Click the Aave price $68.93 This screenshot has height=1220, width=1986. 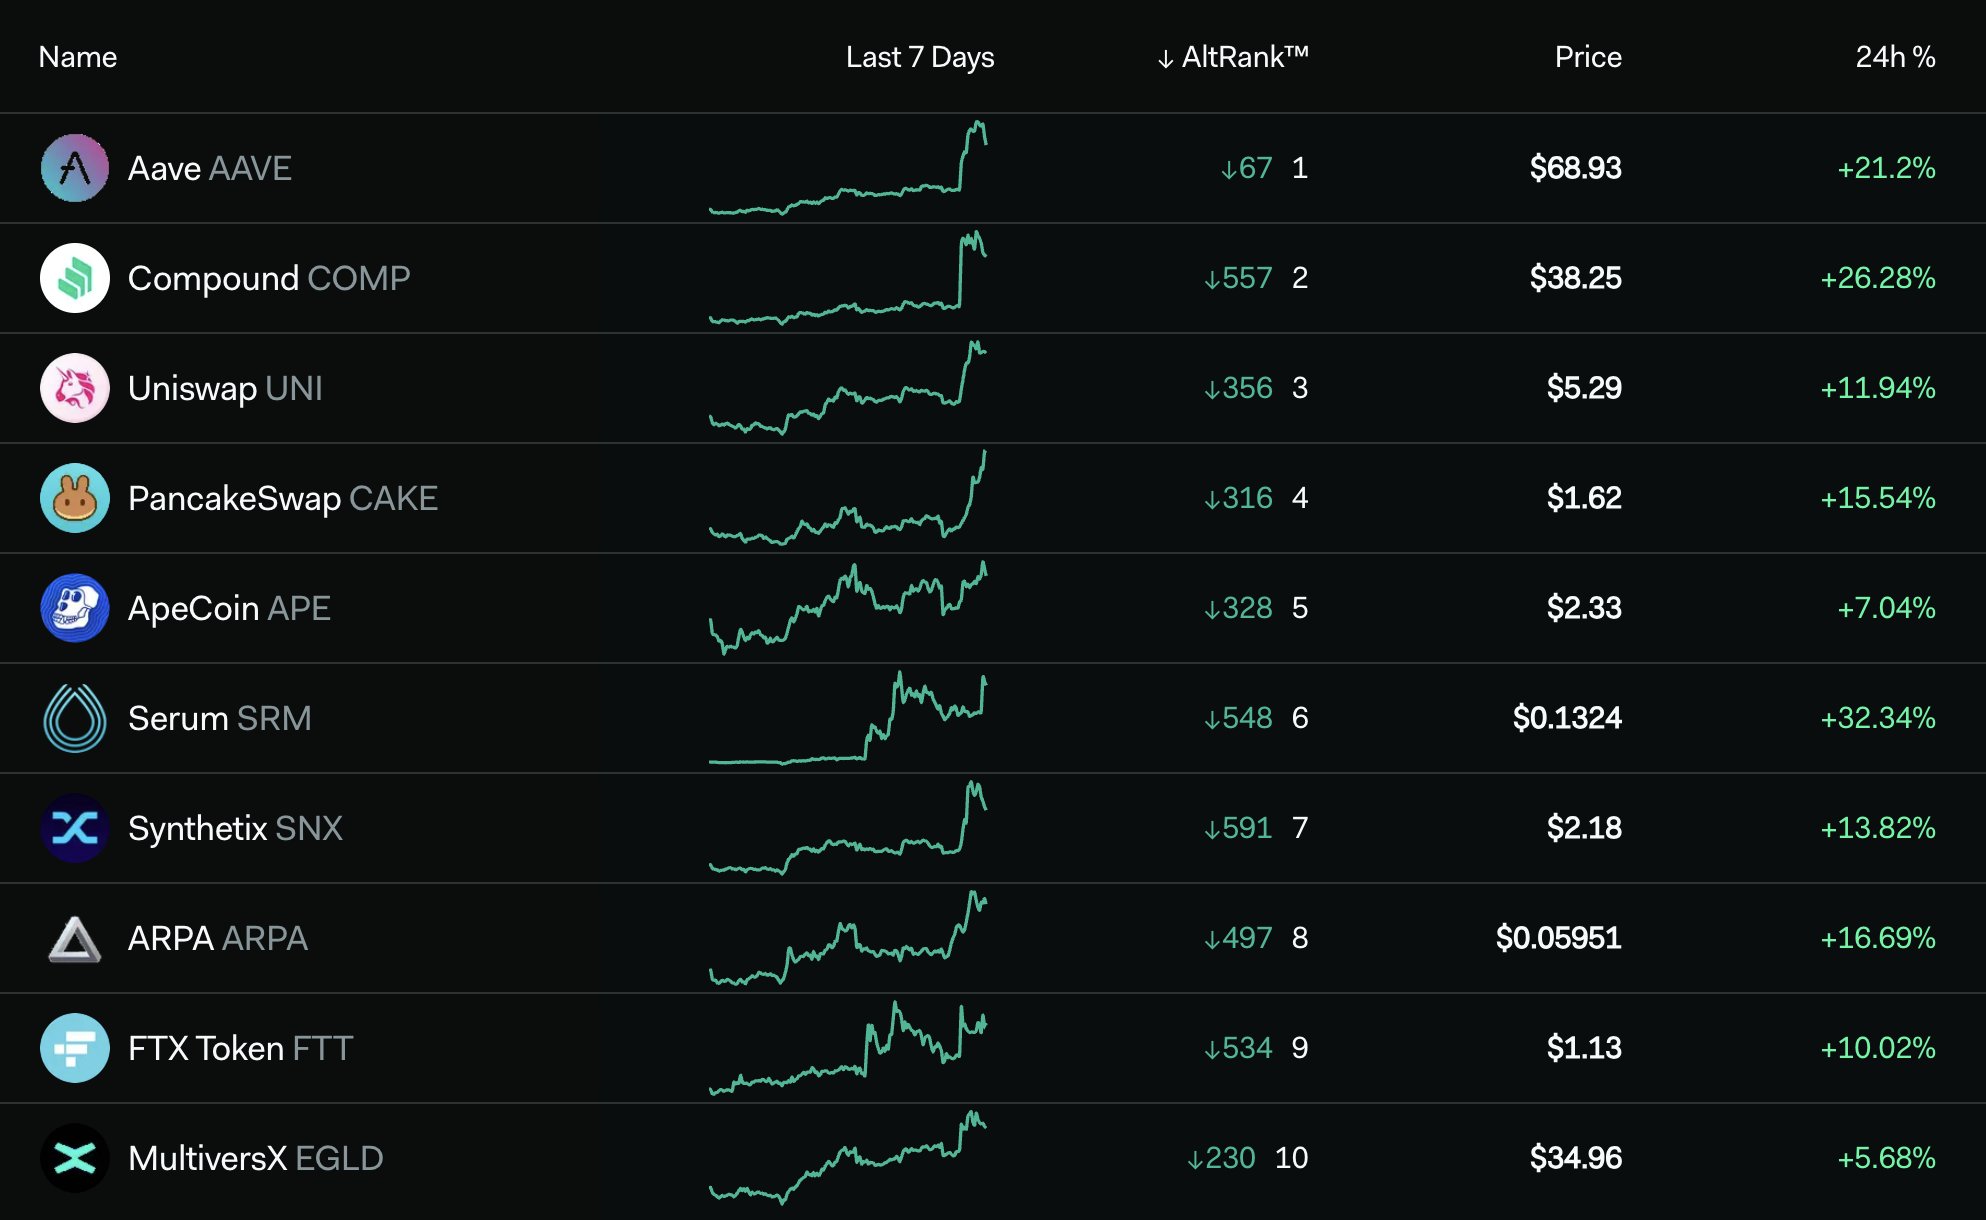pos(1575,168)
